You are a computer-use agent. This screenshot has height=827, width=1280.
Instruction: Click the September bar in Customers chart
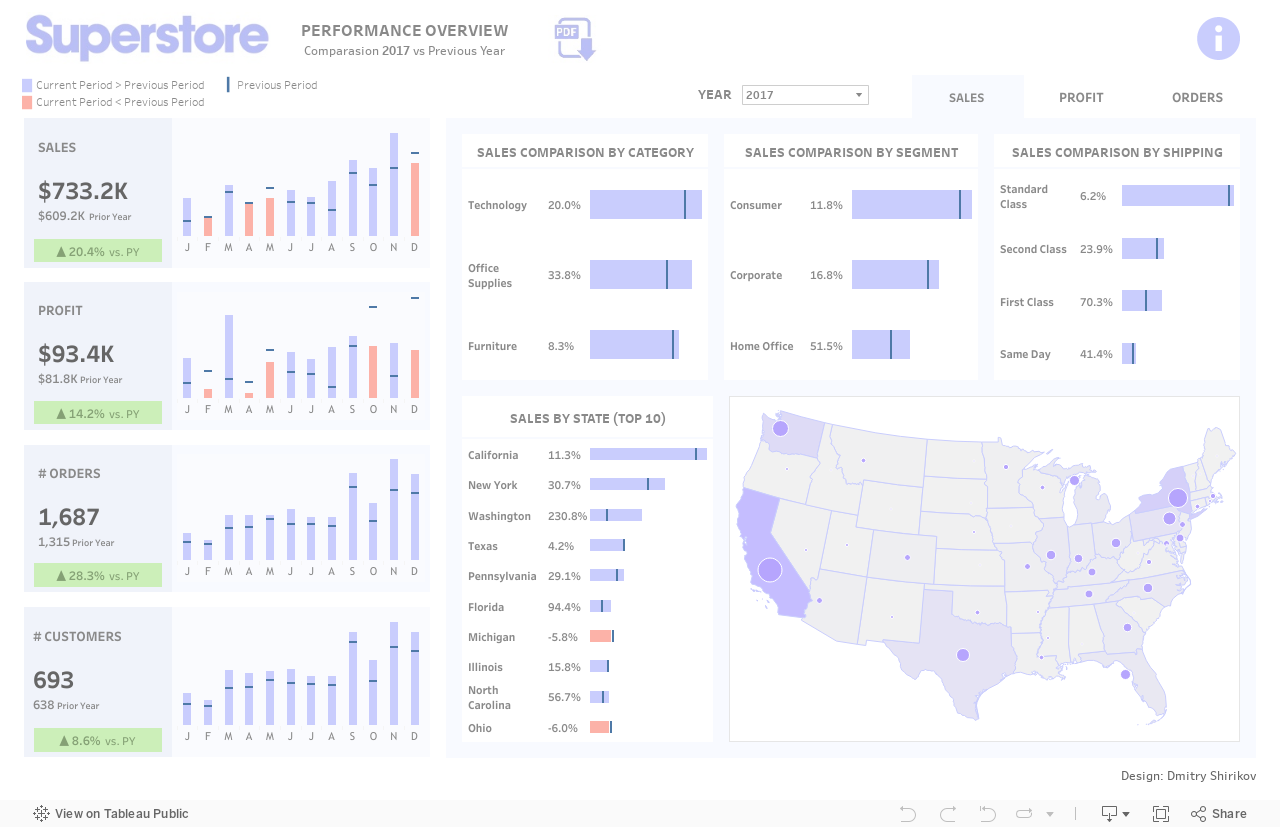pyautogui.click(x=353, y=678)
